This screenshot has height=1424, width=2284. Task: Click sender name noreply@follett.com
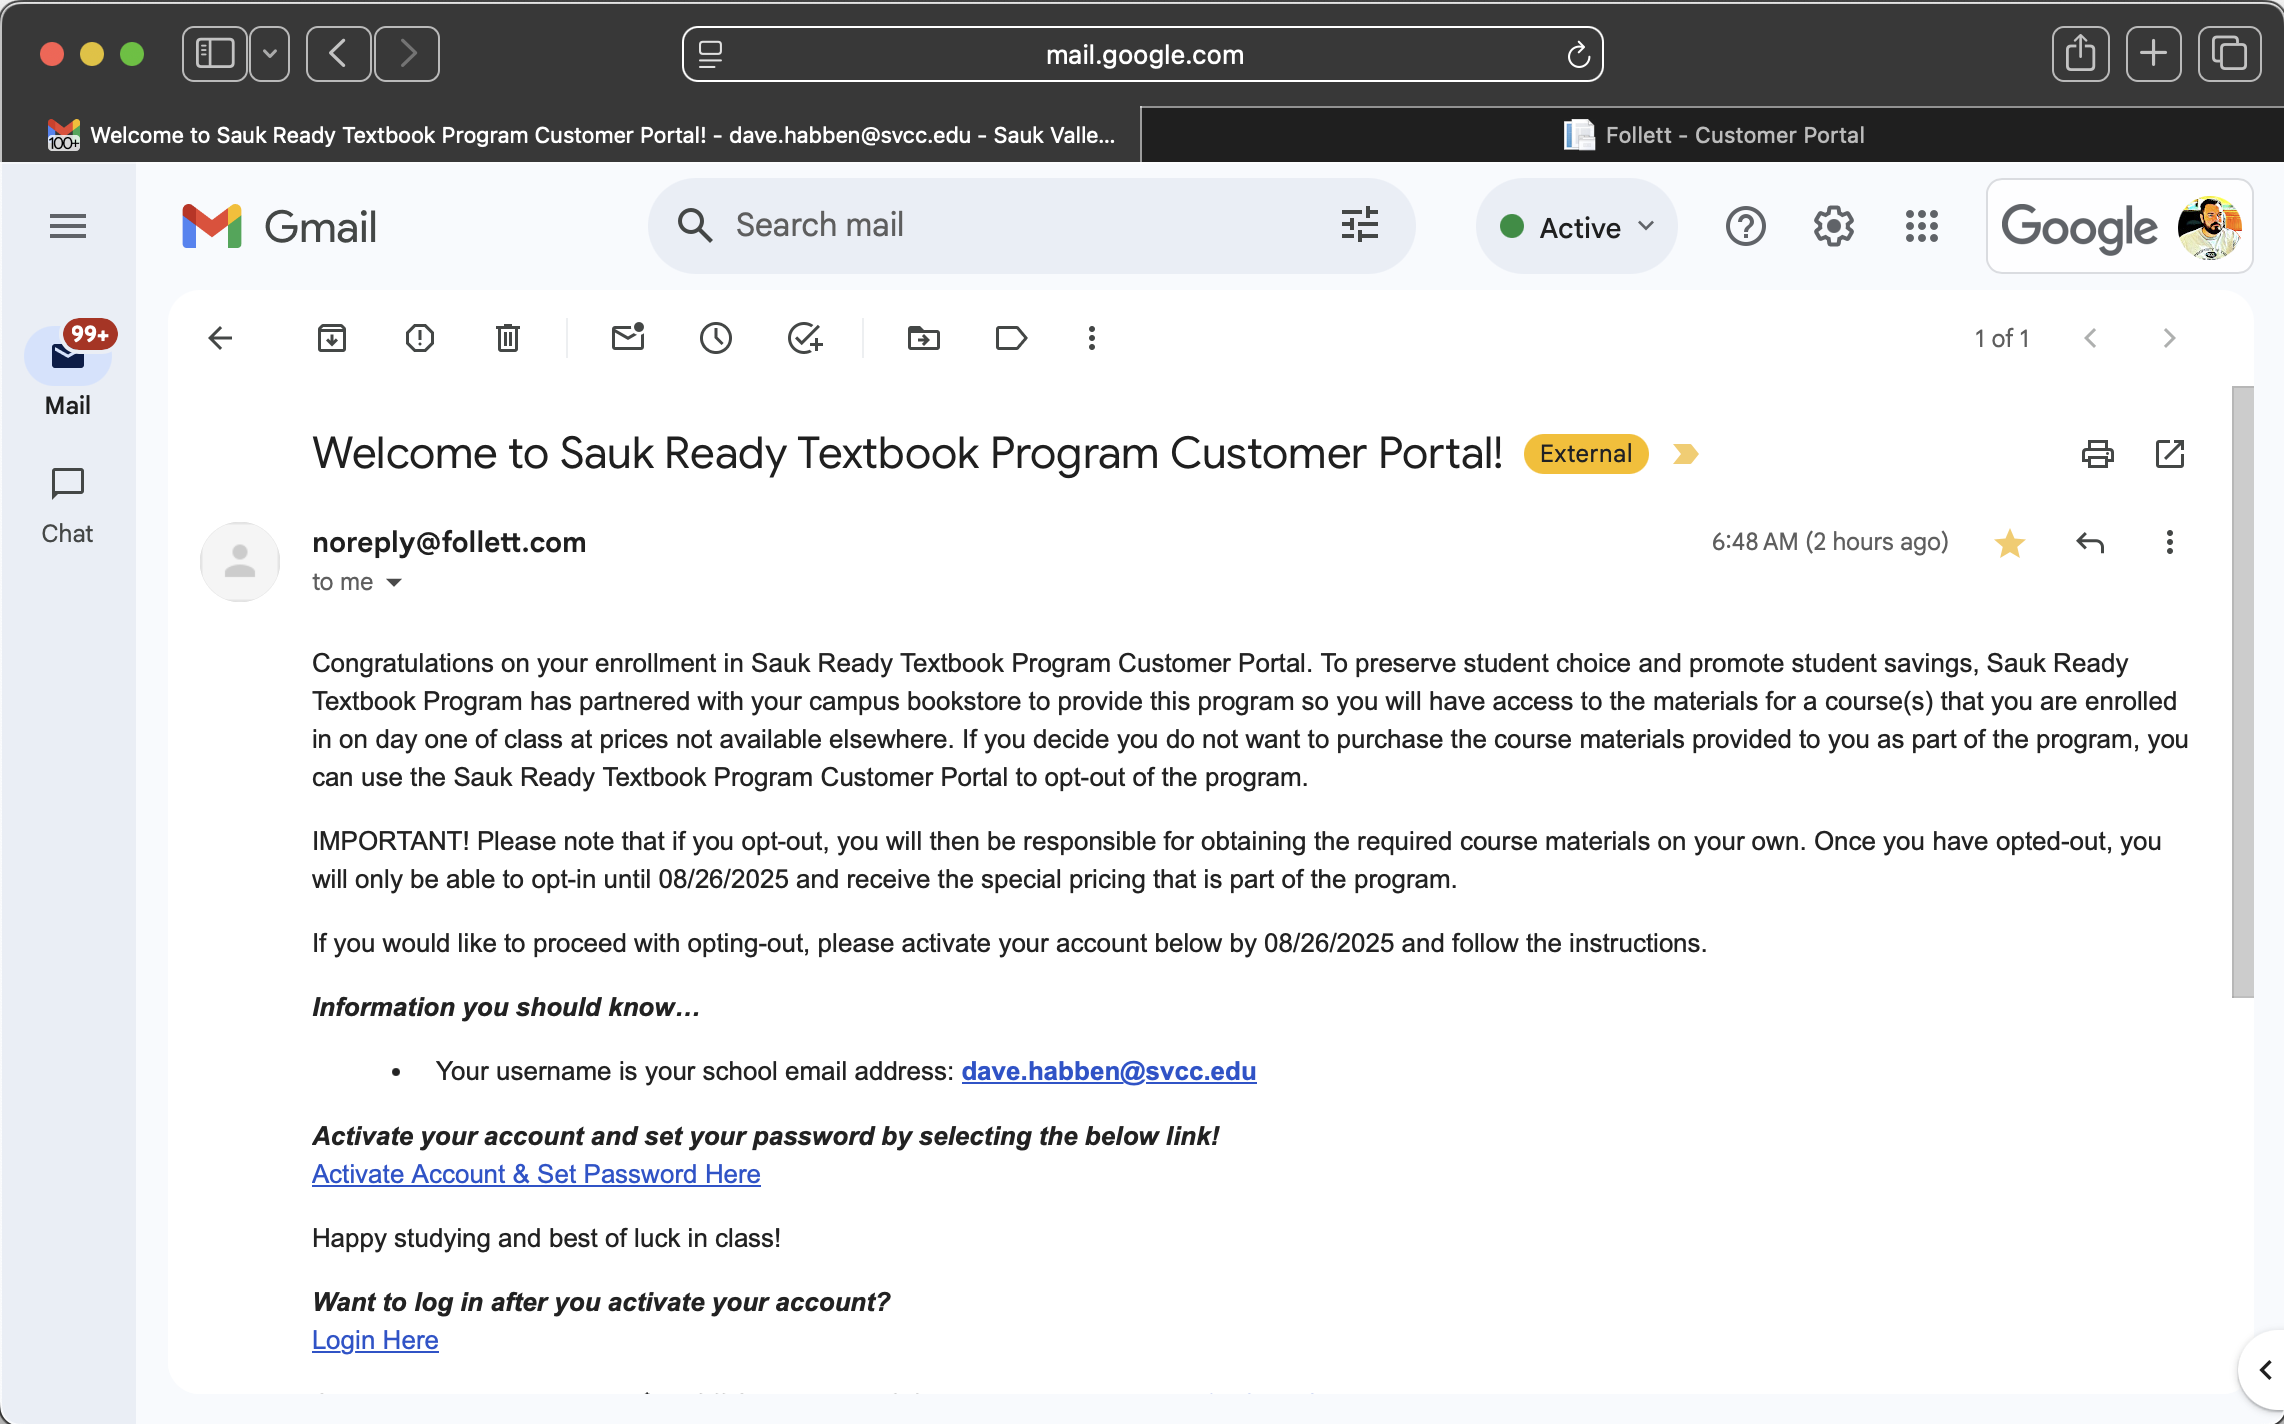click(x=449, y=542)
